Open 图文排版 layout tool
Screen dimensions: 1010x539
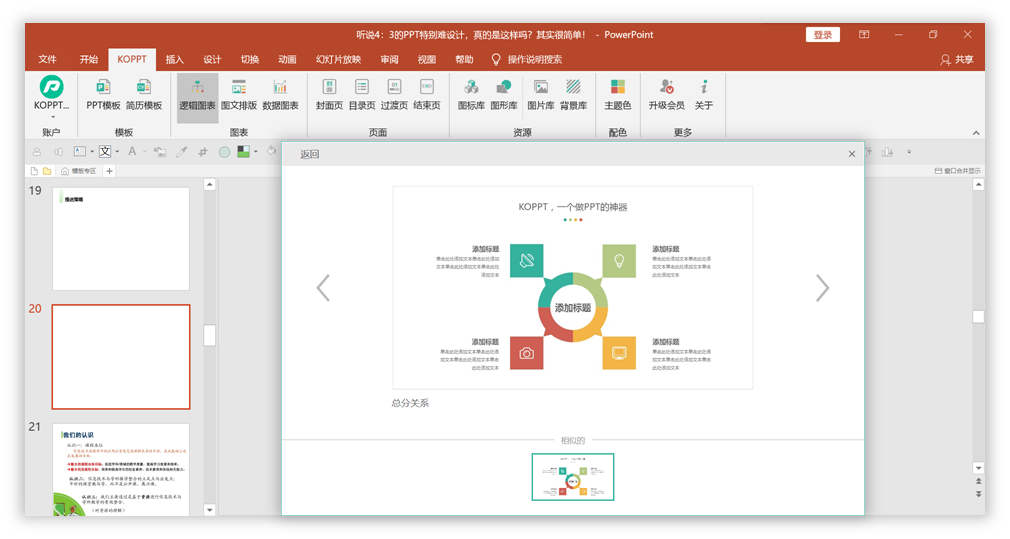[239, 94]
